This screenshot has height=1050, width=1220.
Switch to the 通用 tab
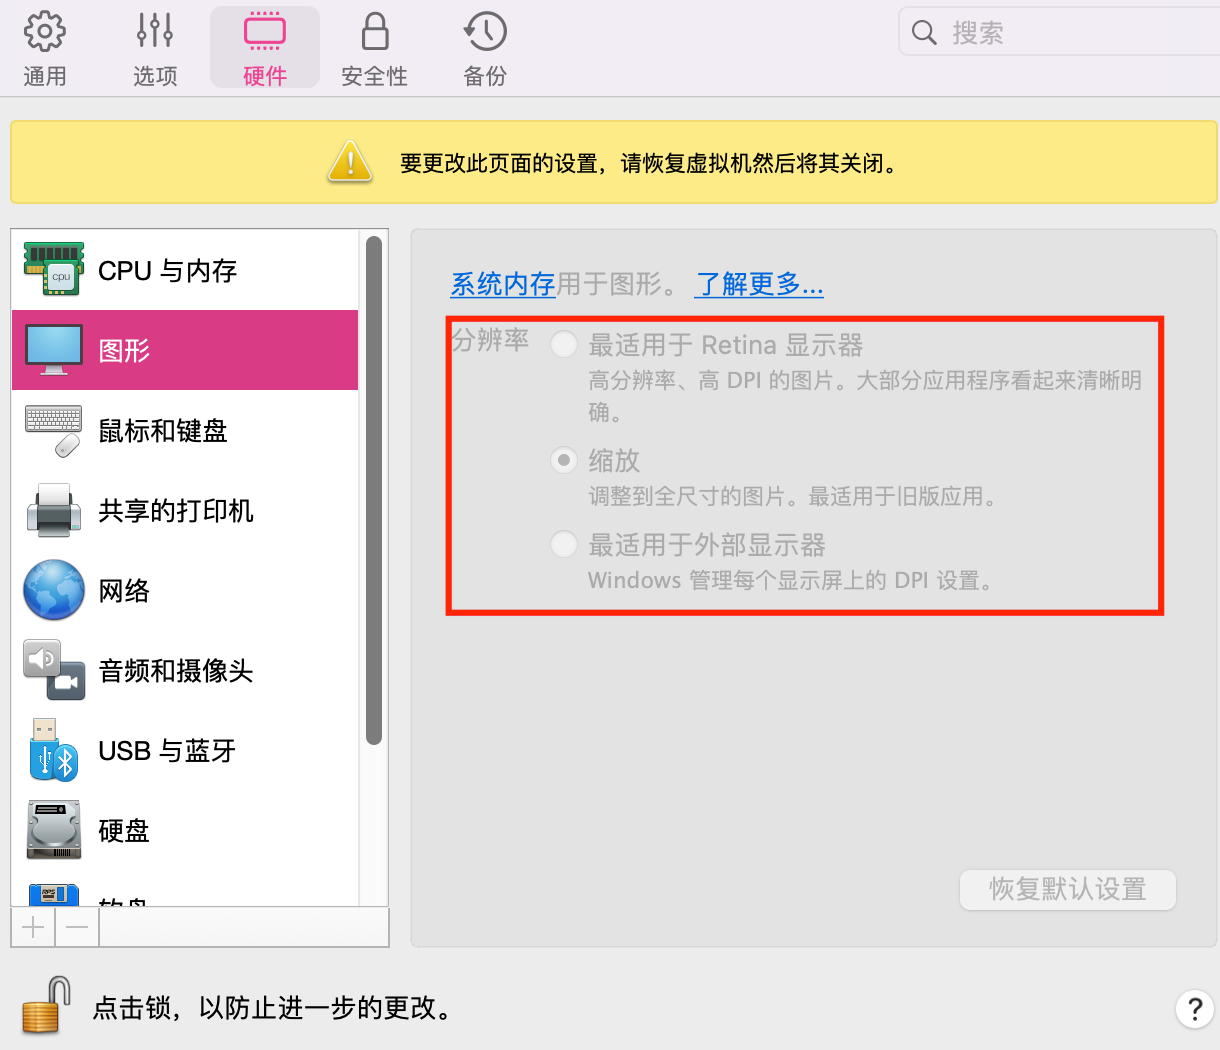click(x=45, y=48)
